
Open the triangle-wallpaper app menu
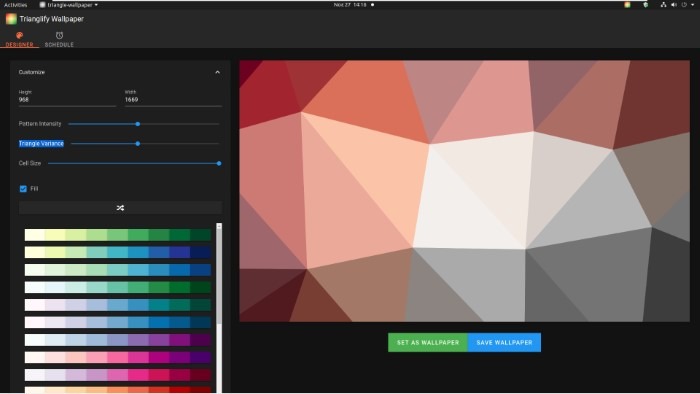[x=68, y=4]
